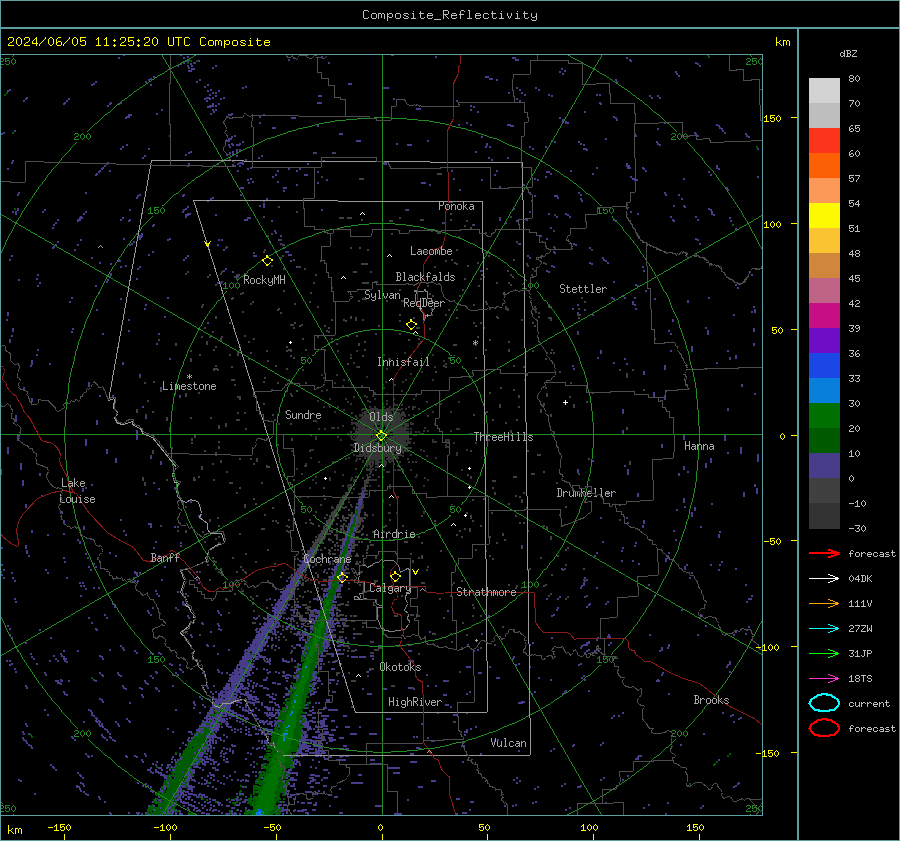This screenshot has width=900, height=841.
Task: Click the Composite_Reflectivity title text
Action: (x=449, y=15)
